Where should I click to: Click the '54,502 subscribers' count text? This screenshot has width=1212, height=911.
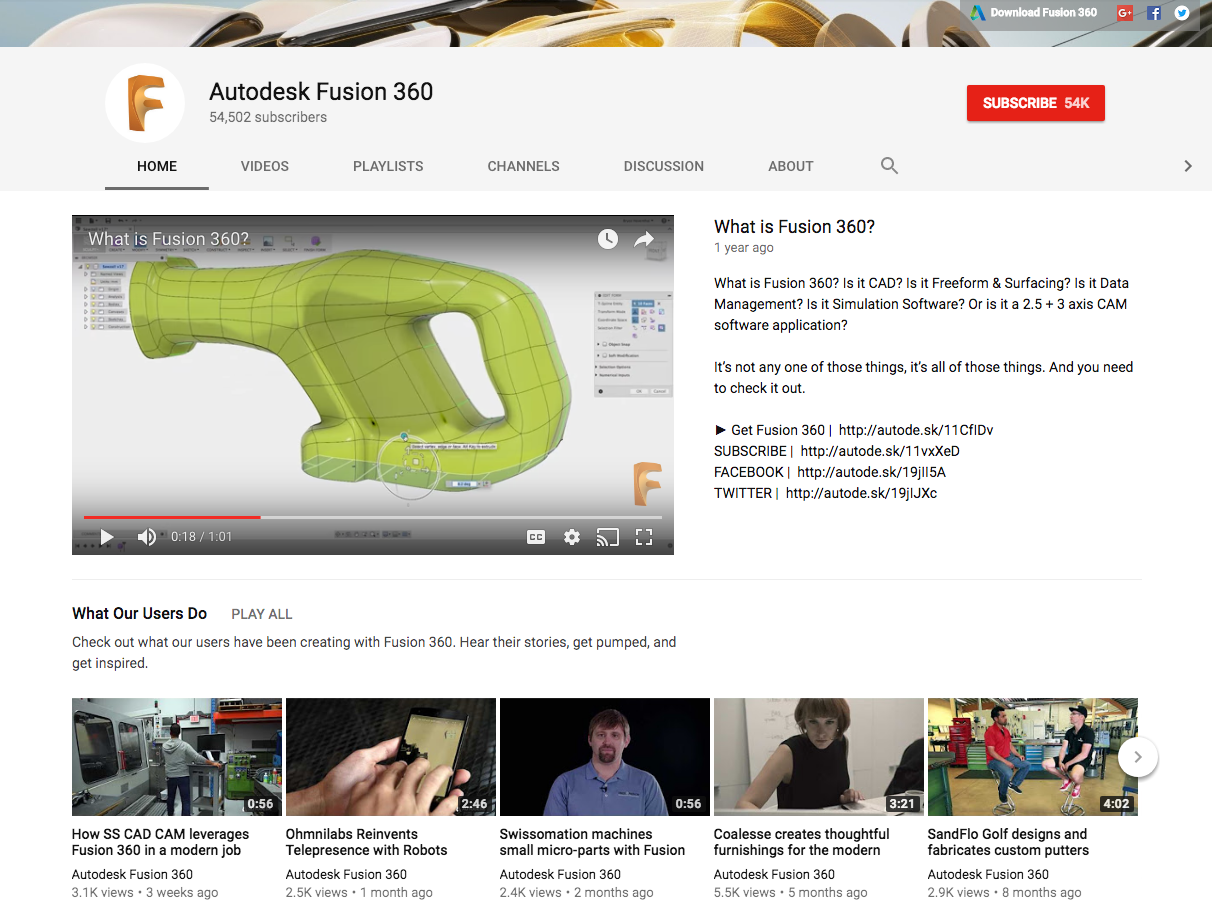pyautogui.click(x=268, y=117)
